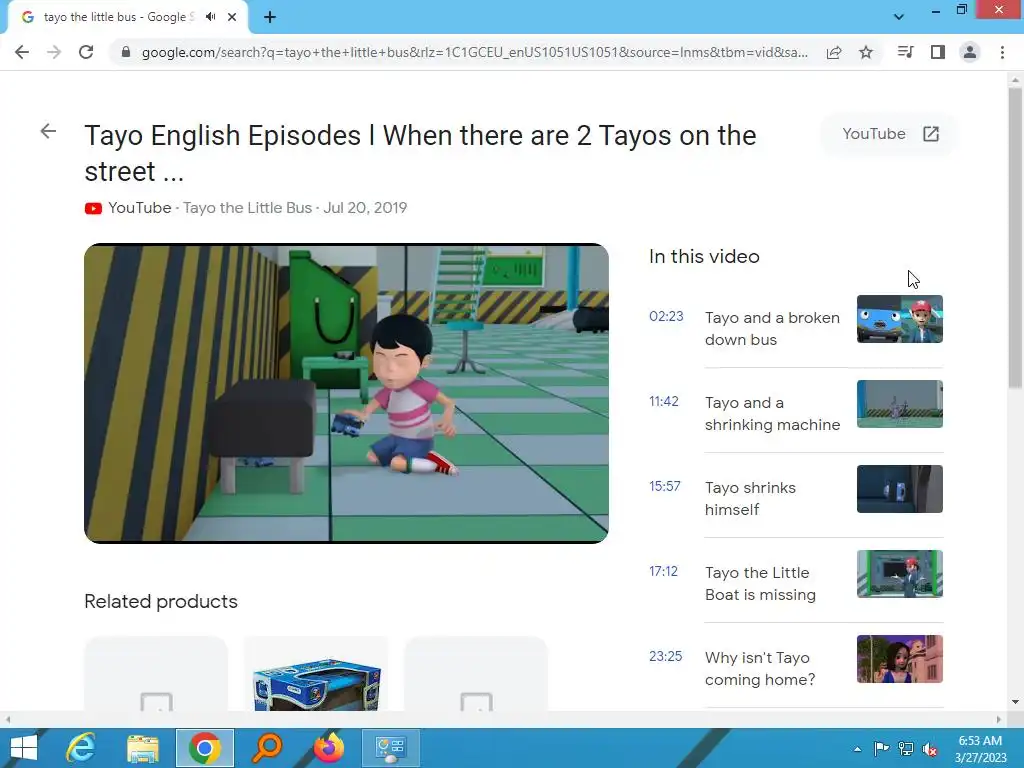The image size is (1024, 768).
Task: Jump to the 02:23 timestamp
Action: [666, 316]
